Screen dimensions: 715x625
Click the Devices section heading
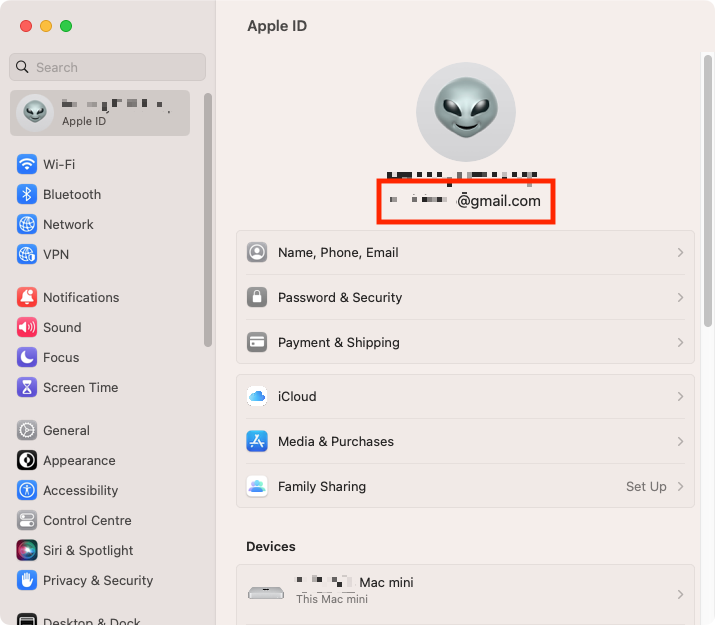pos(271,547)
